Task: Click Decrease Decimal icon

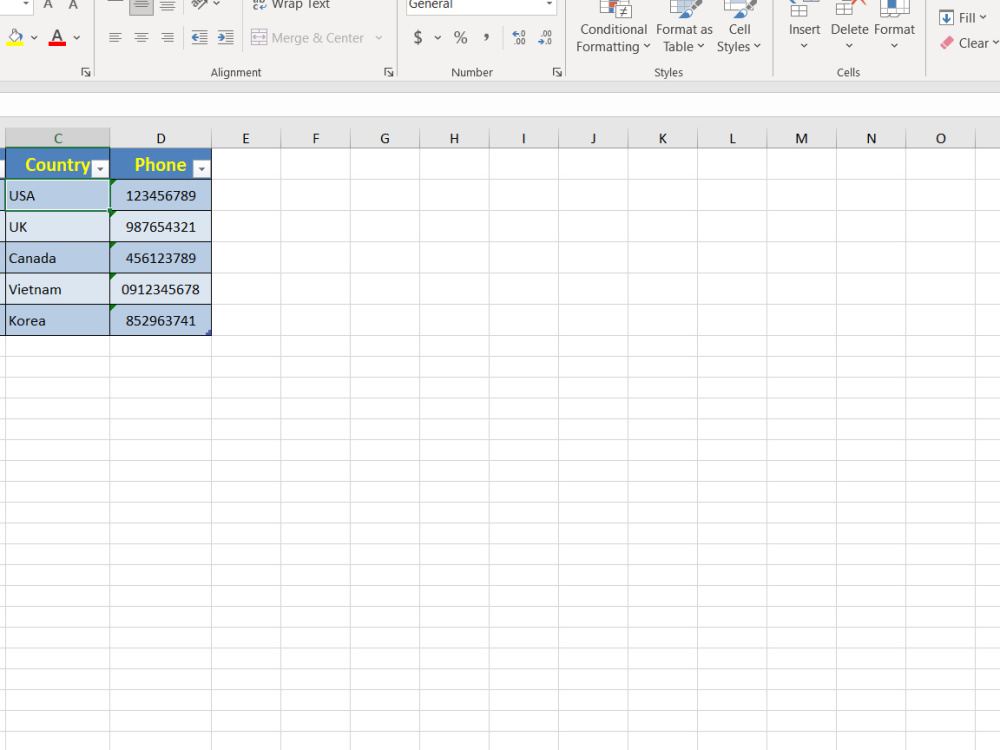Action: tap(545, 38)
